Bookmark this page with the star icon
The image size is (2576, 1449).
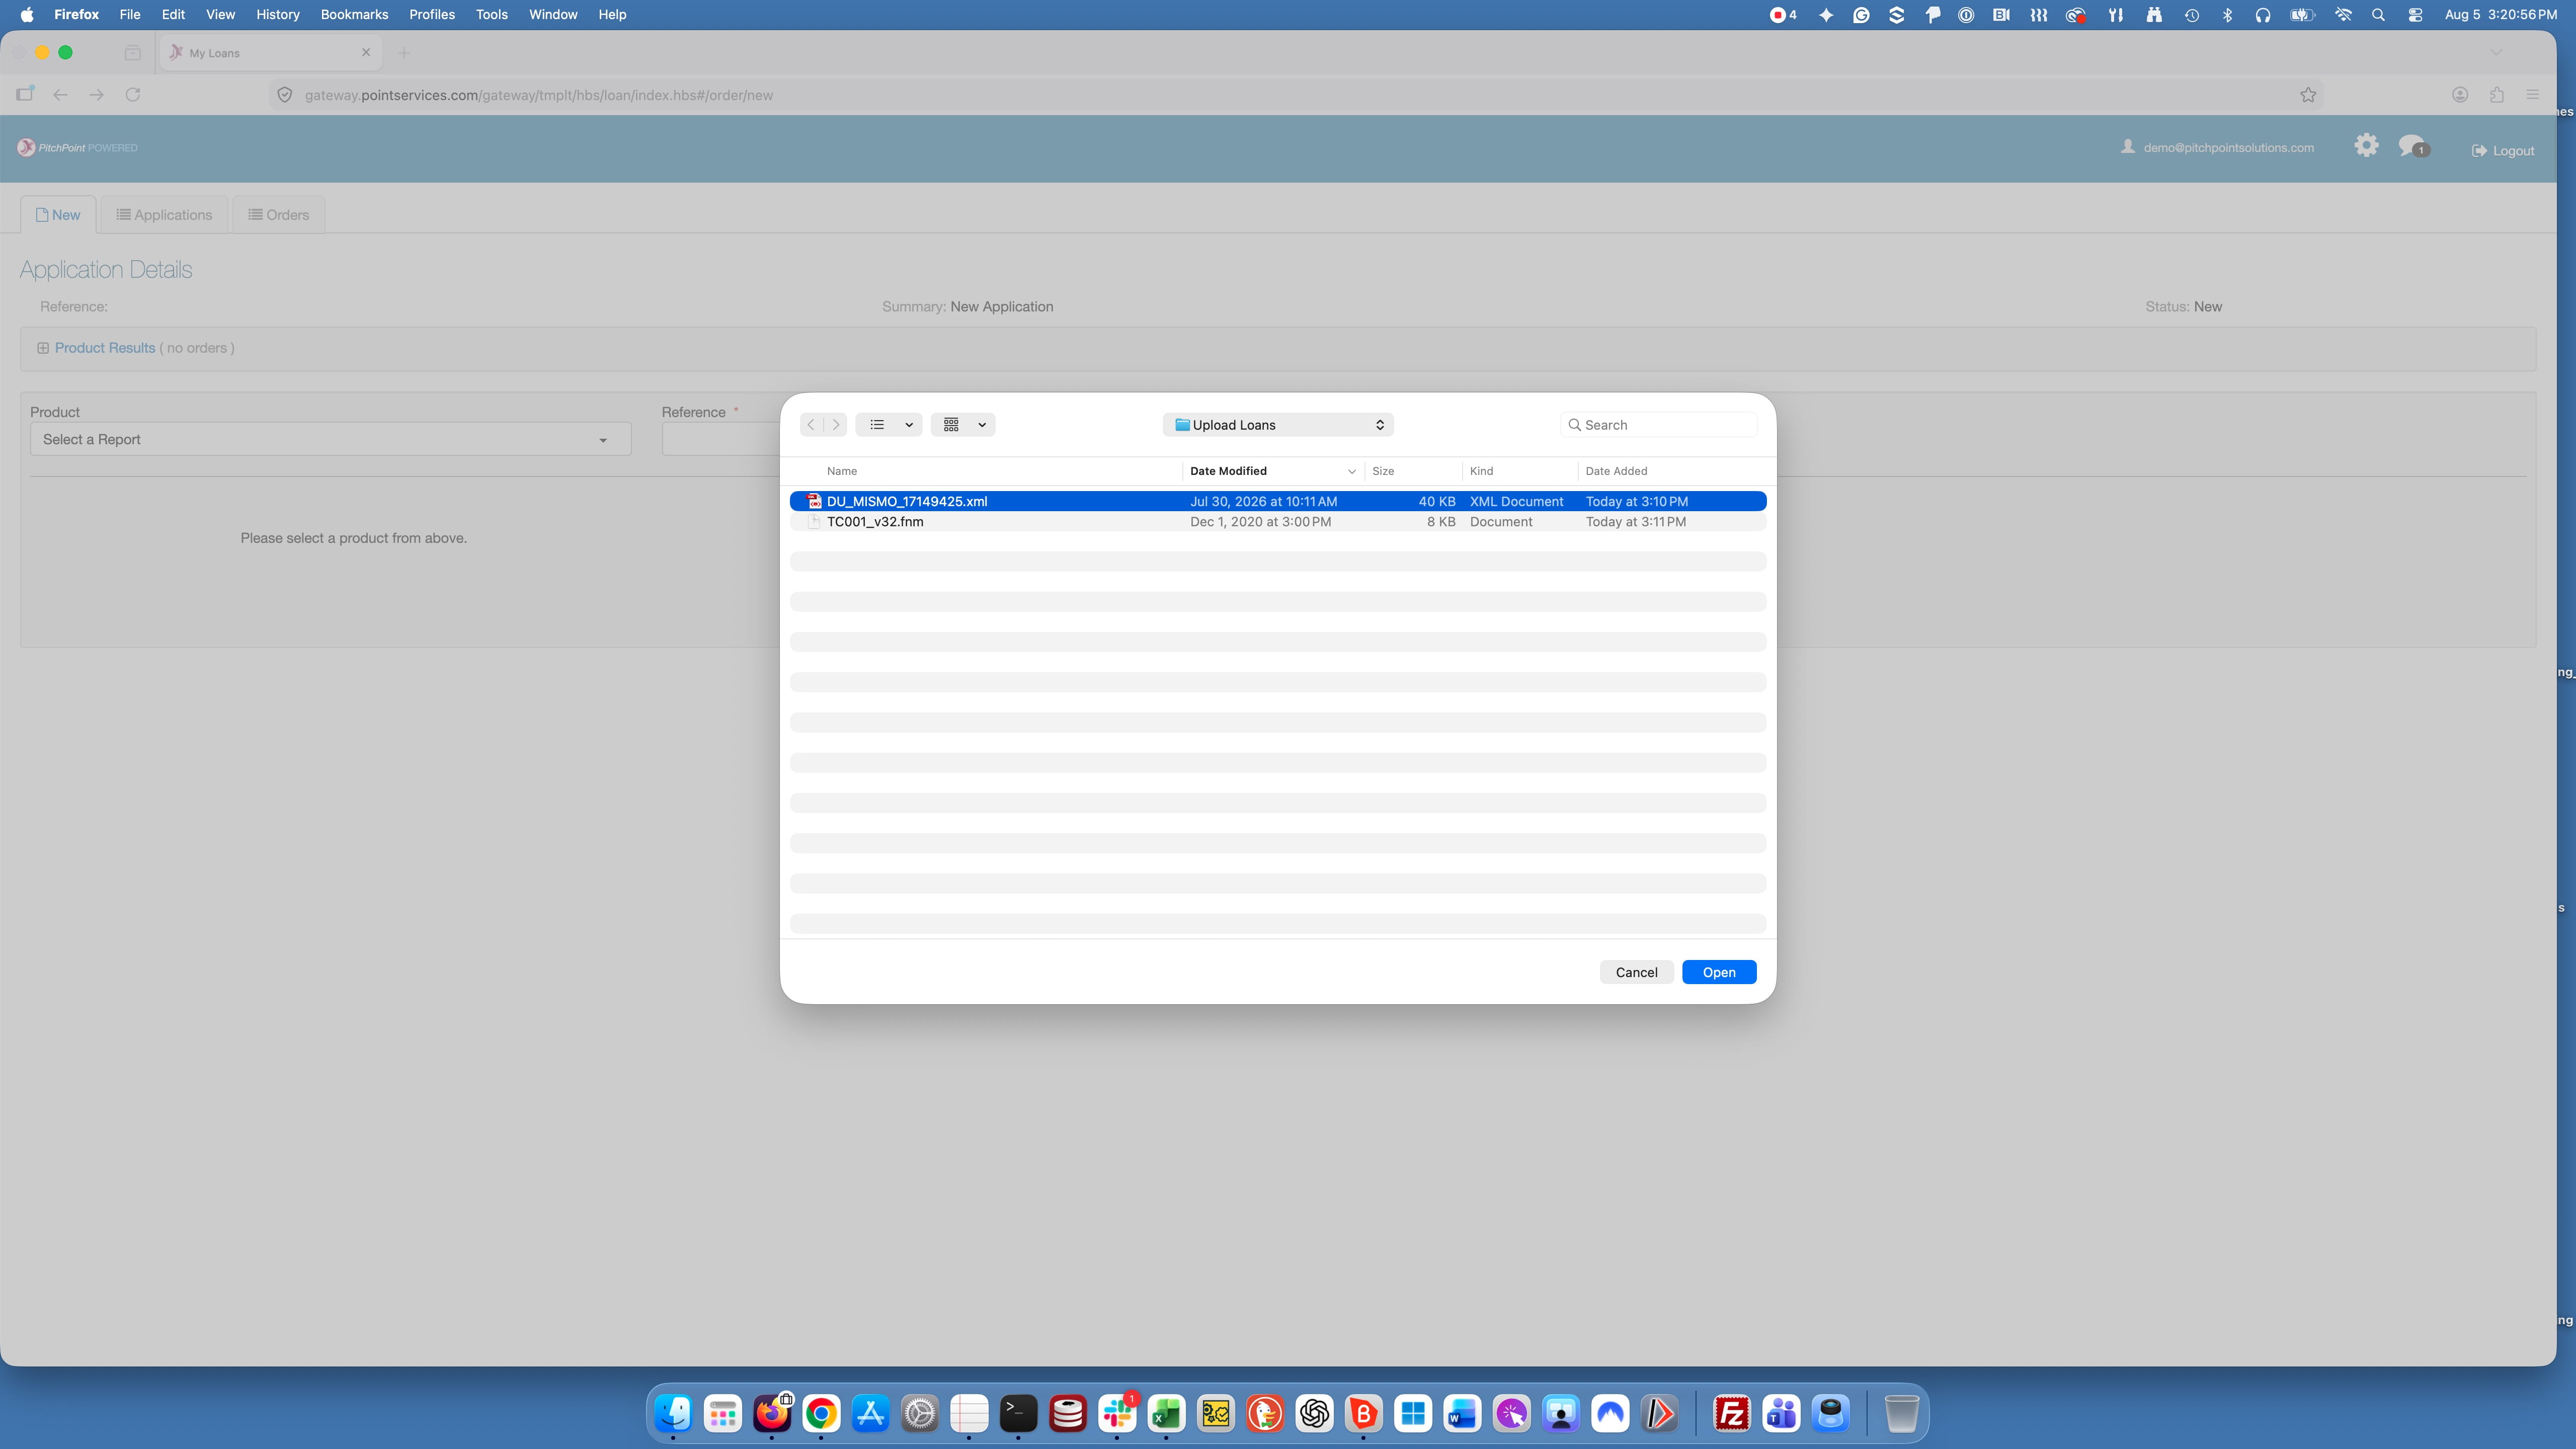point(2308,95)
